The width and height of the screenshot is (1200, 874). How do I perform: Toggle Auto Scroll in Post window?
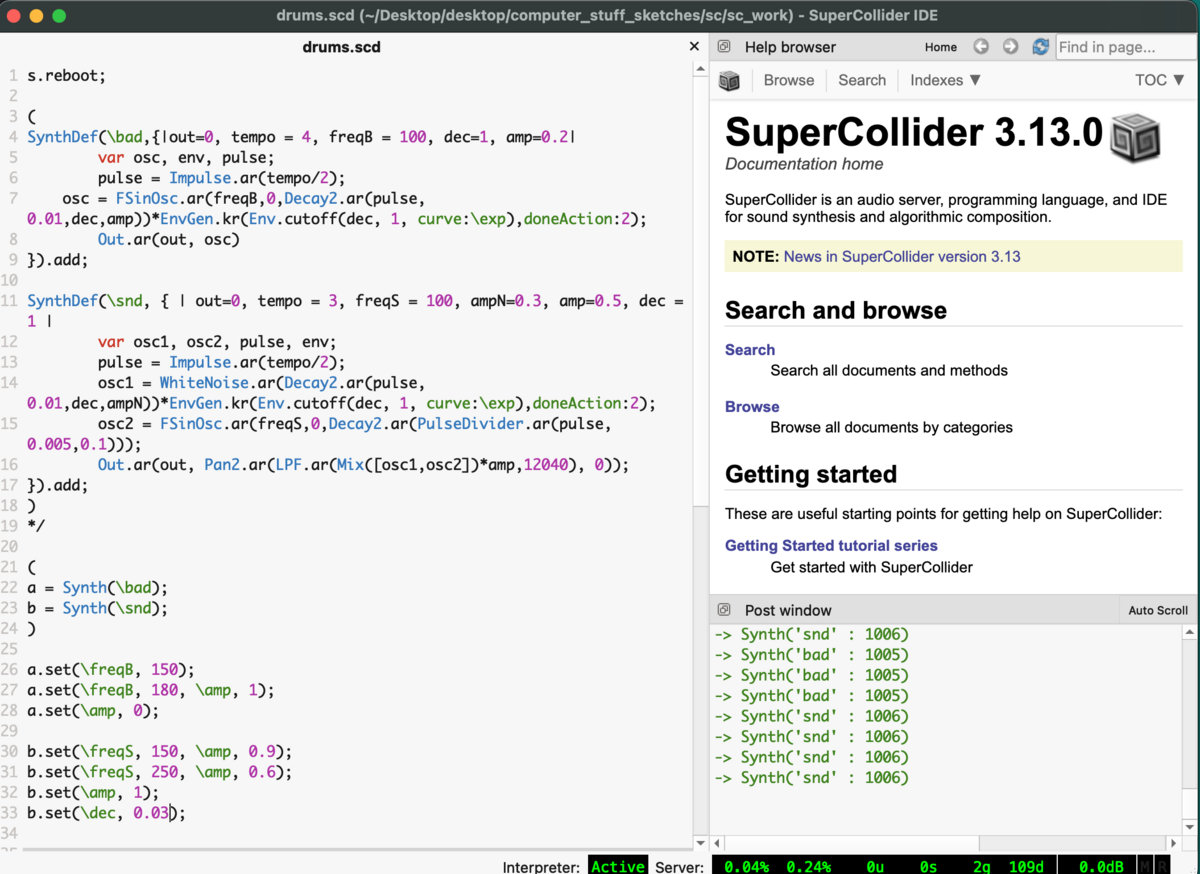[1158, 610]
